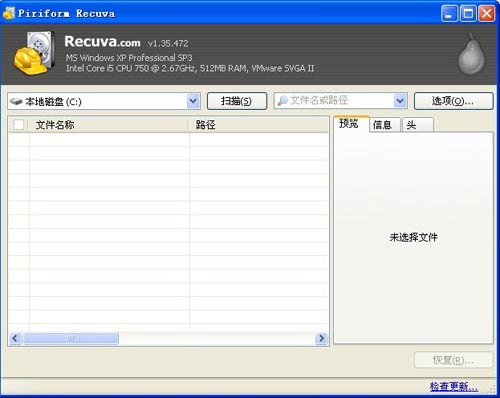Sort by the 路径 column header

259,125
